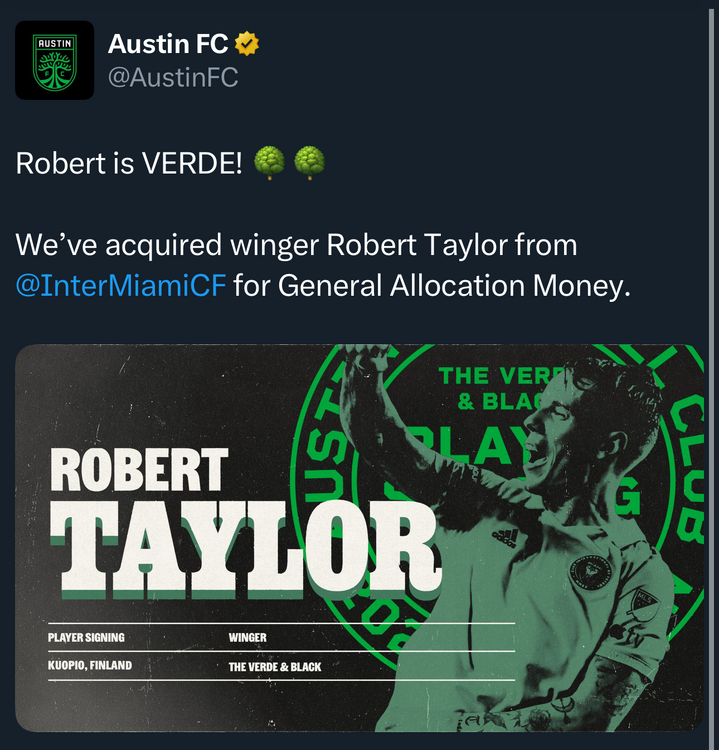
Task: Open the Austin FC profile avatar
Action: [x=55, y=60]
